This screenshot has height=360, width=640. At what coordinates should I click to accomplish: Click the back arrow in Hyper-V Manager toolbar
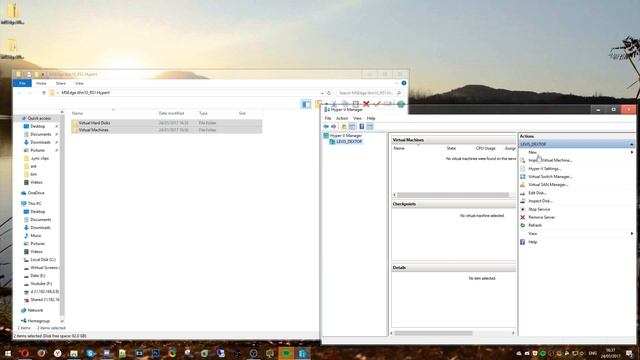pyautogui.click(x=326, y=127)
